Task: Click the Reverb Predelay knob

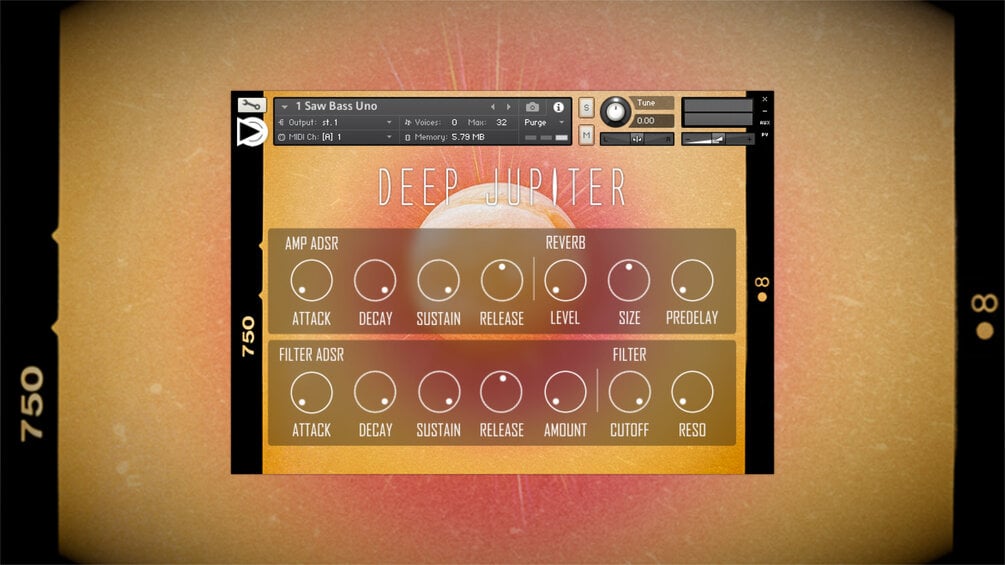Action: pos(692,281)
